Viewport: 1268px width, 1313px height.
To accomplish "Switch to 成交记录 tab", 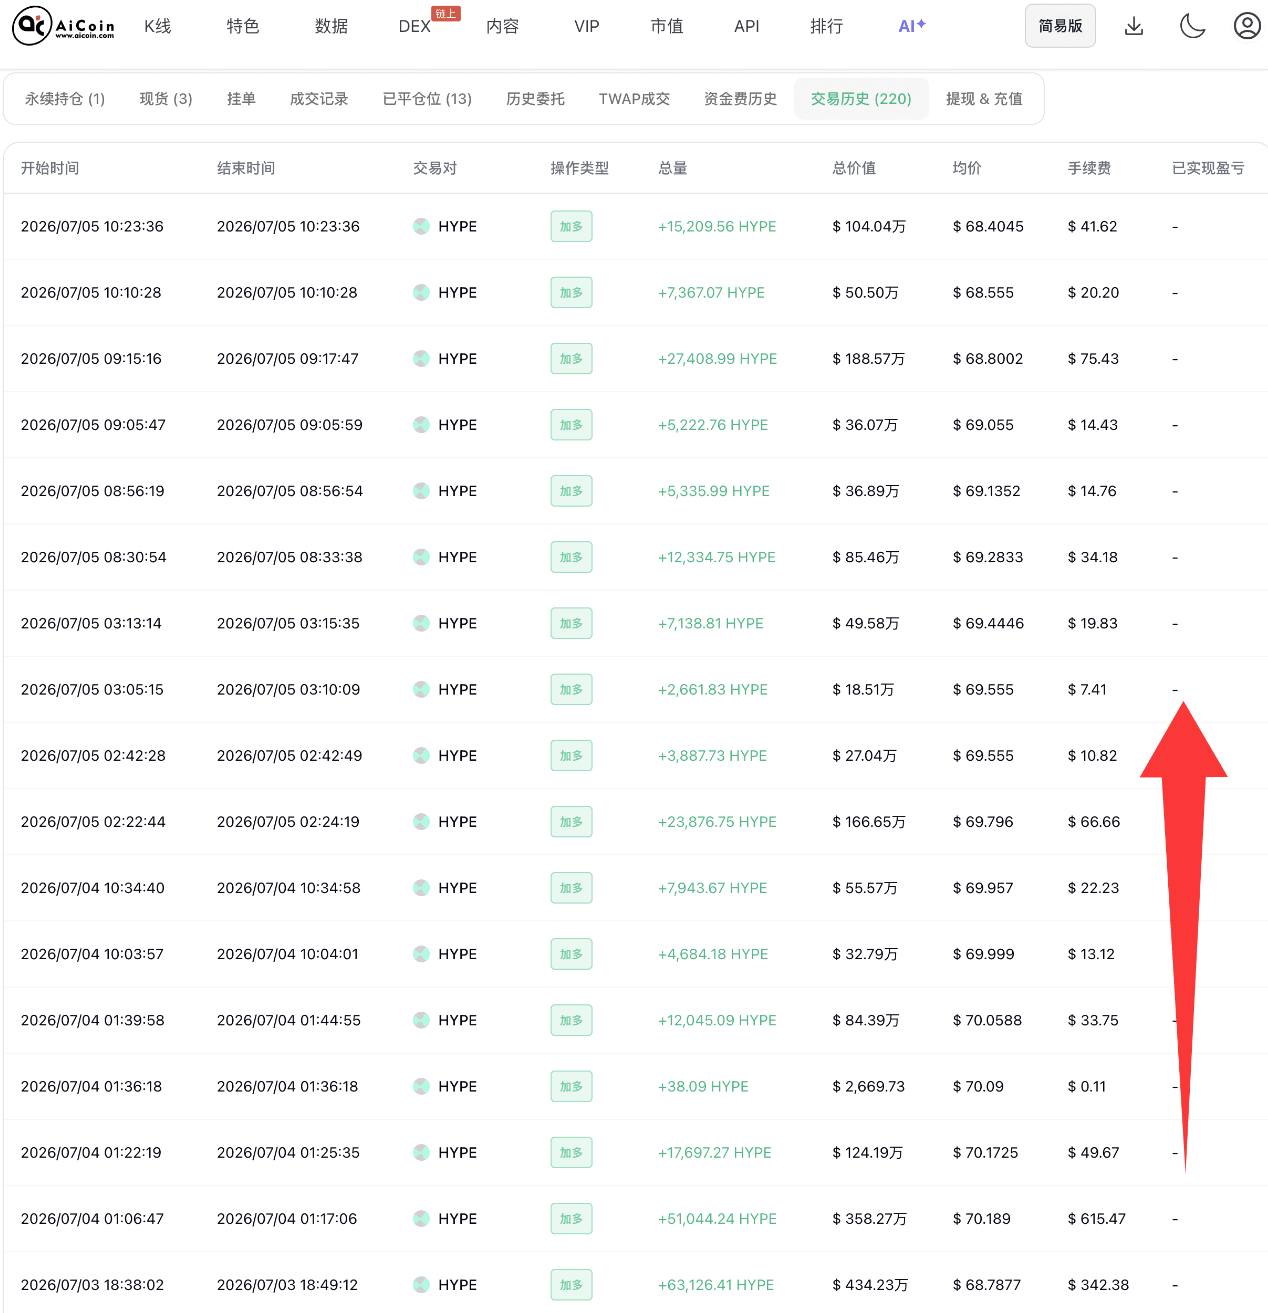I will tap(319, 99).
